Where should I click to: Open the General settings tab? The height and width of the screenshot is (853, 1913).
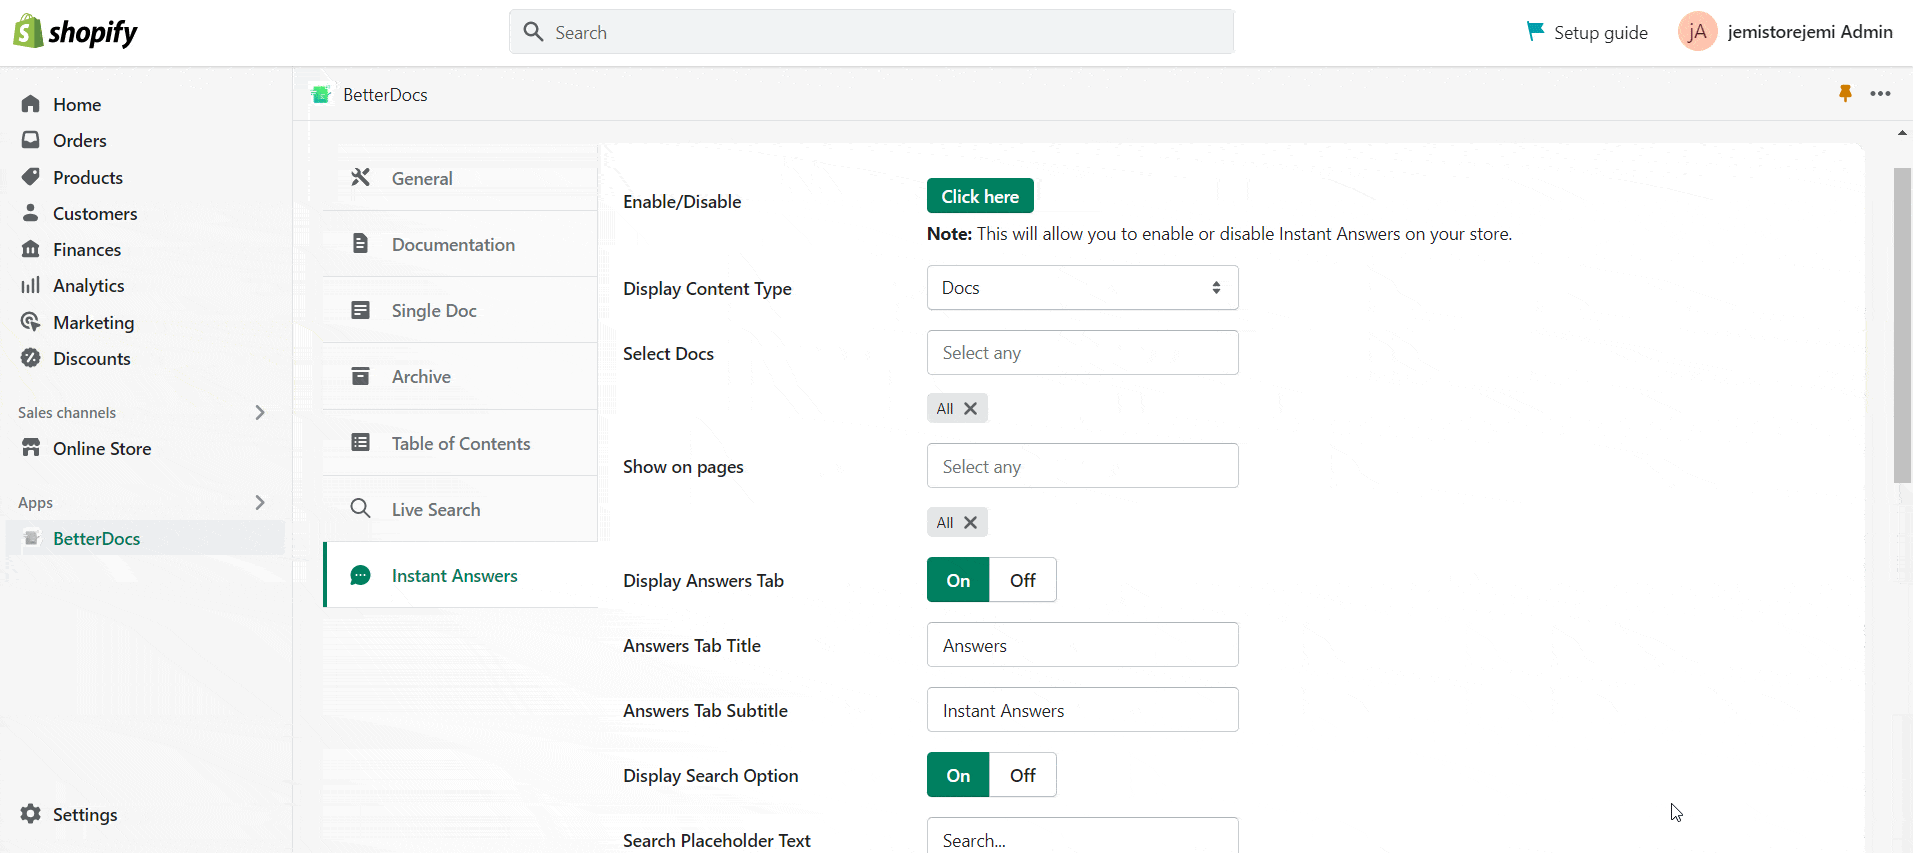pos(461,178)
